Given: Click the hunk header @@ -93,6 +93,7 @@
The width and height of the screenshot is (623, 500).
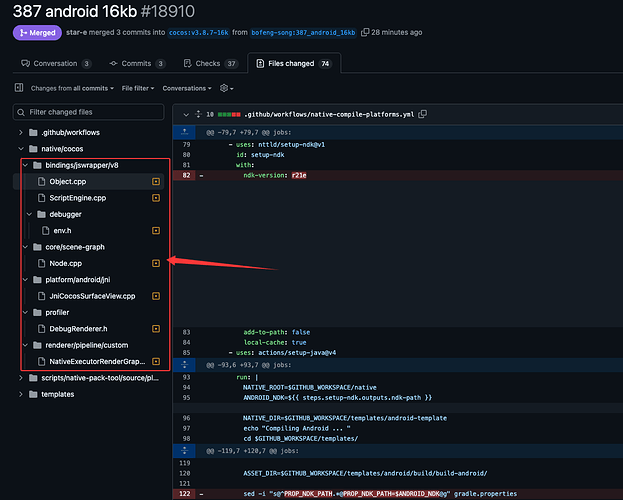Looking at the screenshot, I should tap(248, 365).
